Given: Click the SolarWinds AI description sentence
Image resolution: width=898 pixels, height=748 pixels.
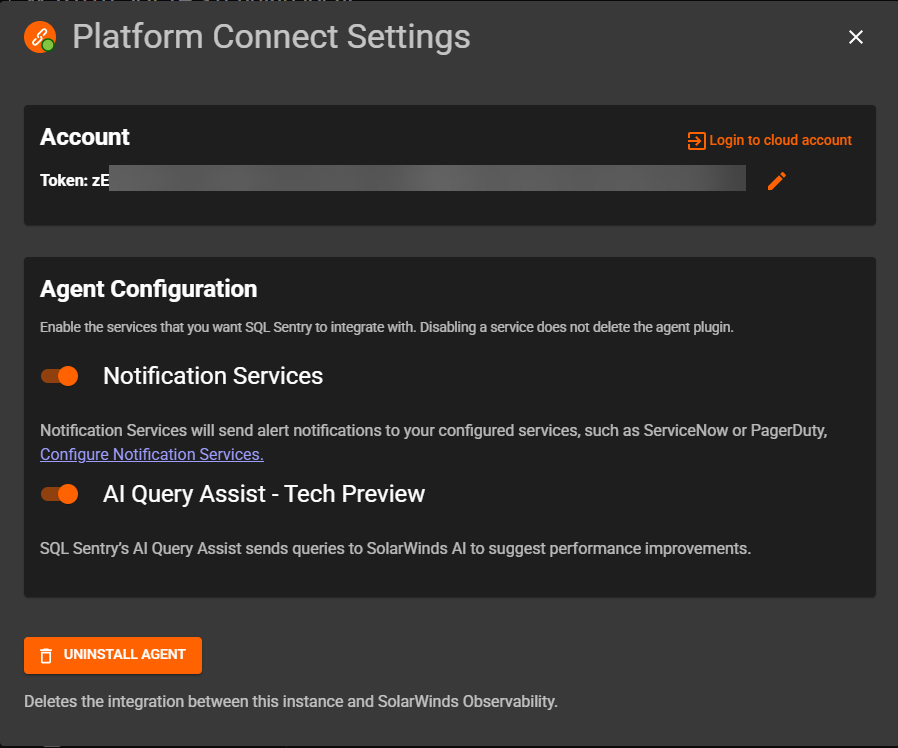Looking at the screenshot, I should (x=395, y=549).
